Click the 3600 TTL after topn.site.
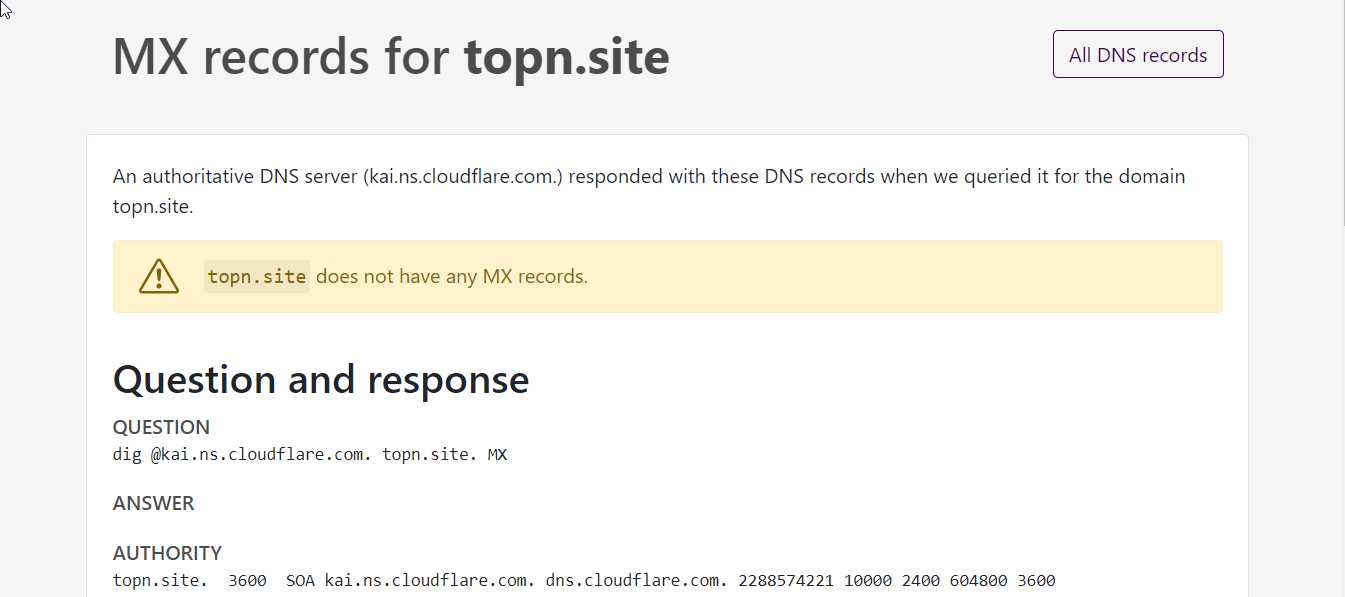1345x597 pixels. tap(247, 580)
